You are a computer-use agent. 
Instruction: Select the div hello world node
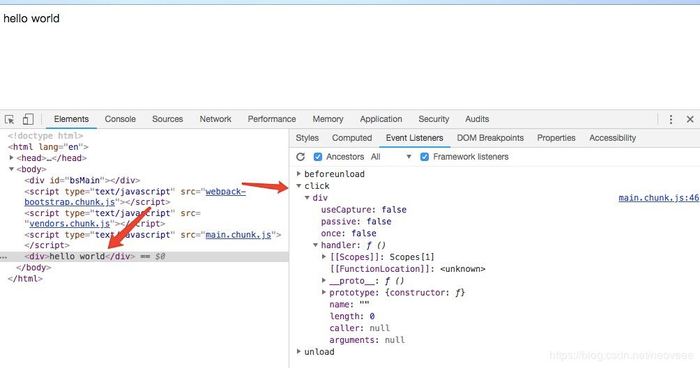(x=79, y=256)
